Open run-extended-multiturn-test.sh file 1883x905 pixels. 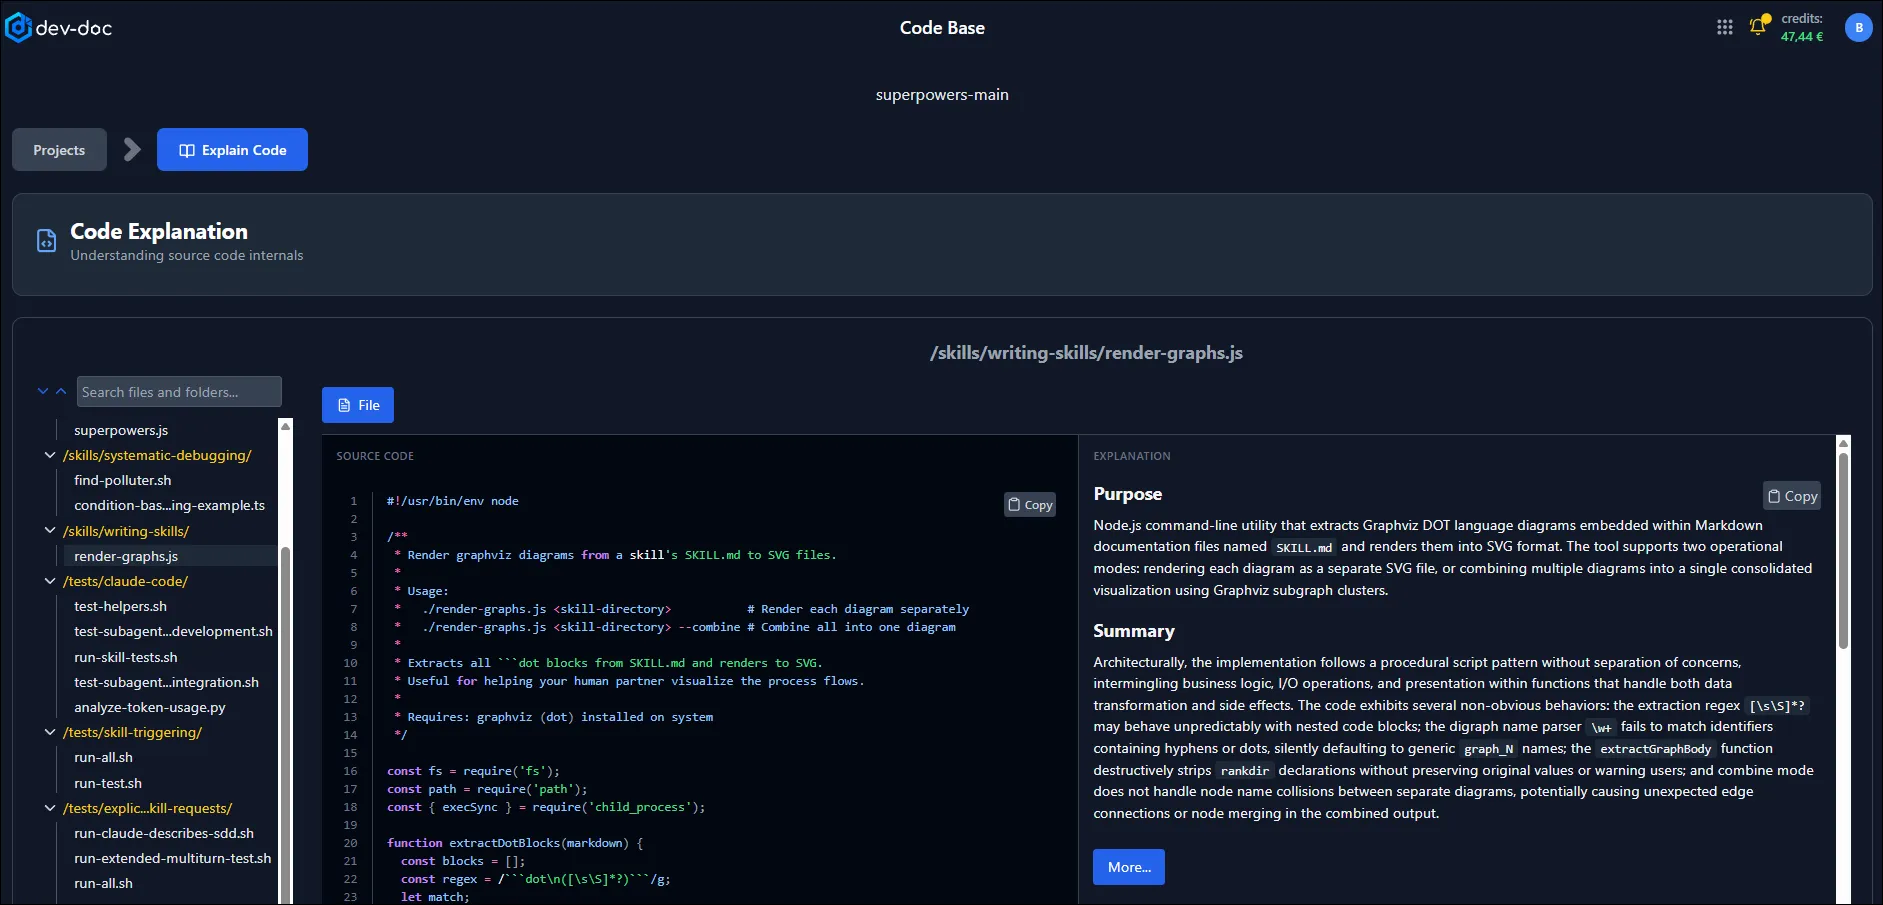[x=172, y=858]
